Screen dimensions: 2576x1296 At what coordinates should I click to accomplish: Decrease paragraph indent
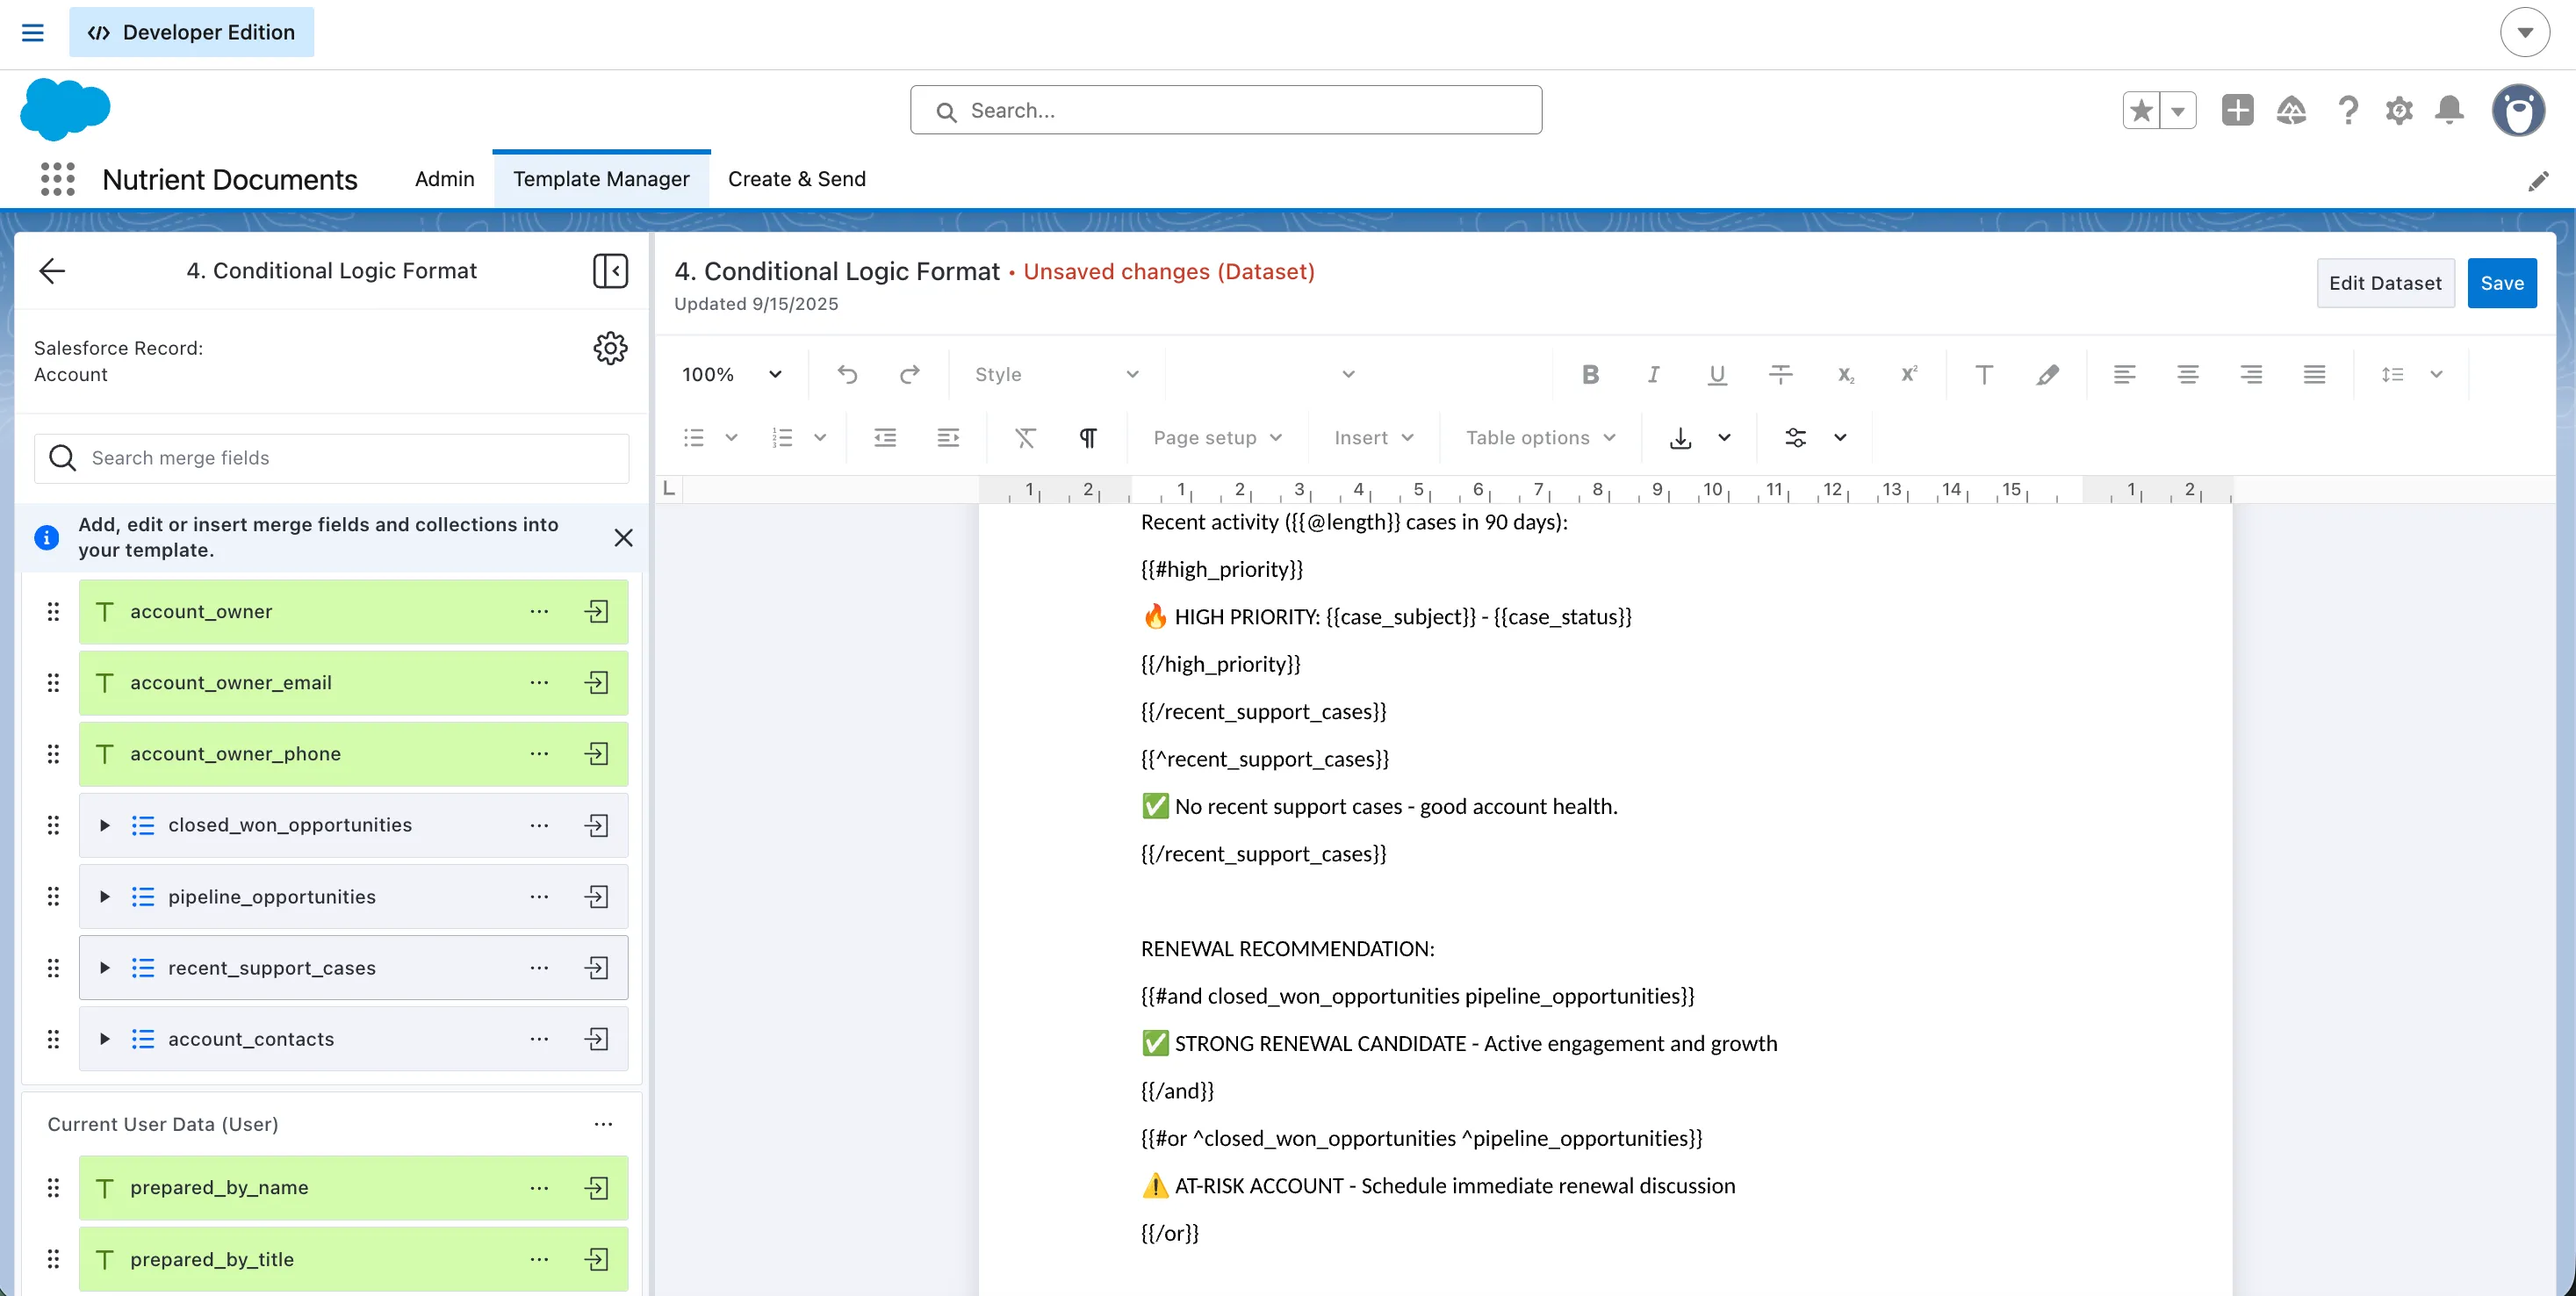(x=885, y=437)
